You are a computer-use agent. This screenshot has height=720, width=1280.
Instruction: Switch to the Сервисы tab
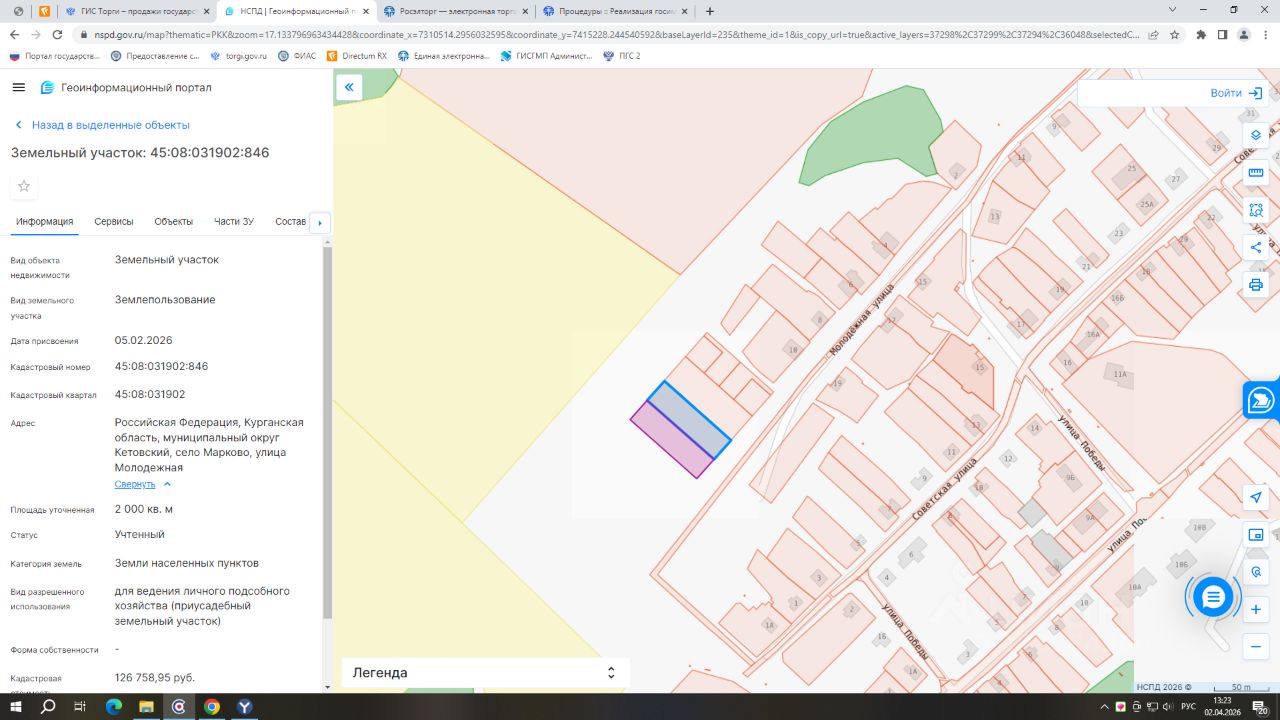click(x=114, y=221)
